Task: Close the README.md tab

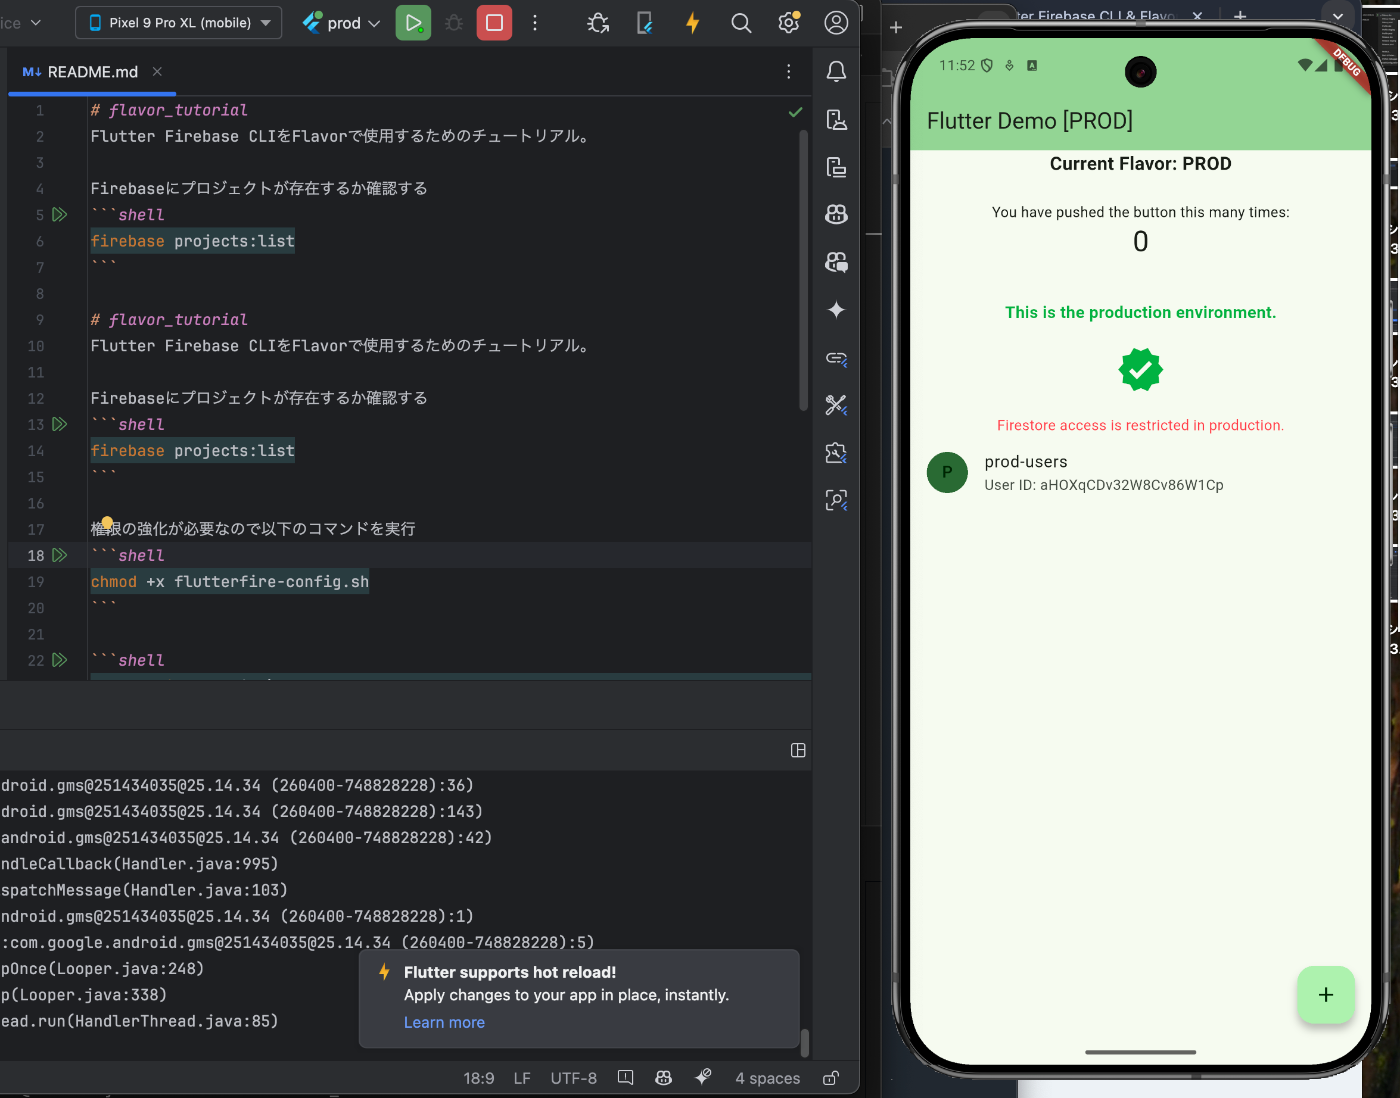Action: click(157, 72)
